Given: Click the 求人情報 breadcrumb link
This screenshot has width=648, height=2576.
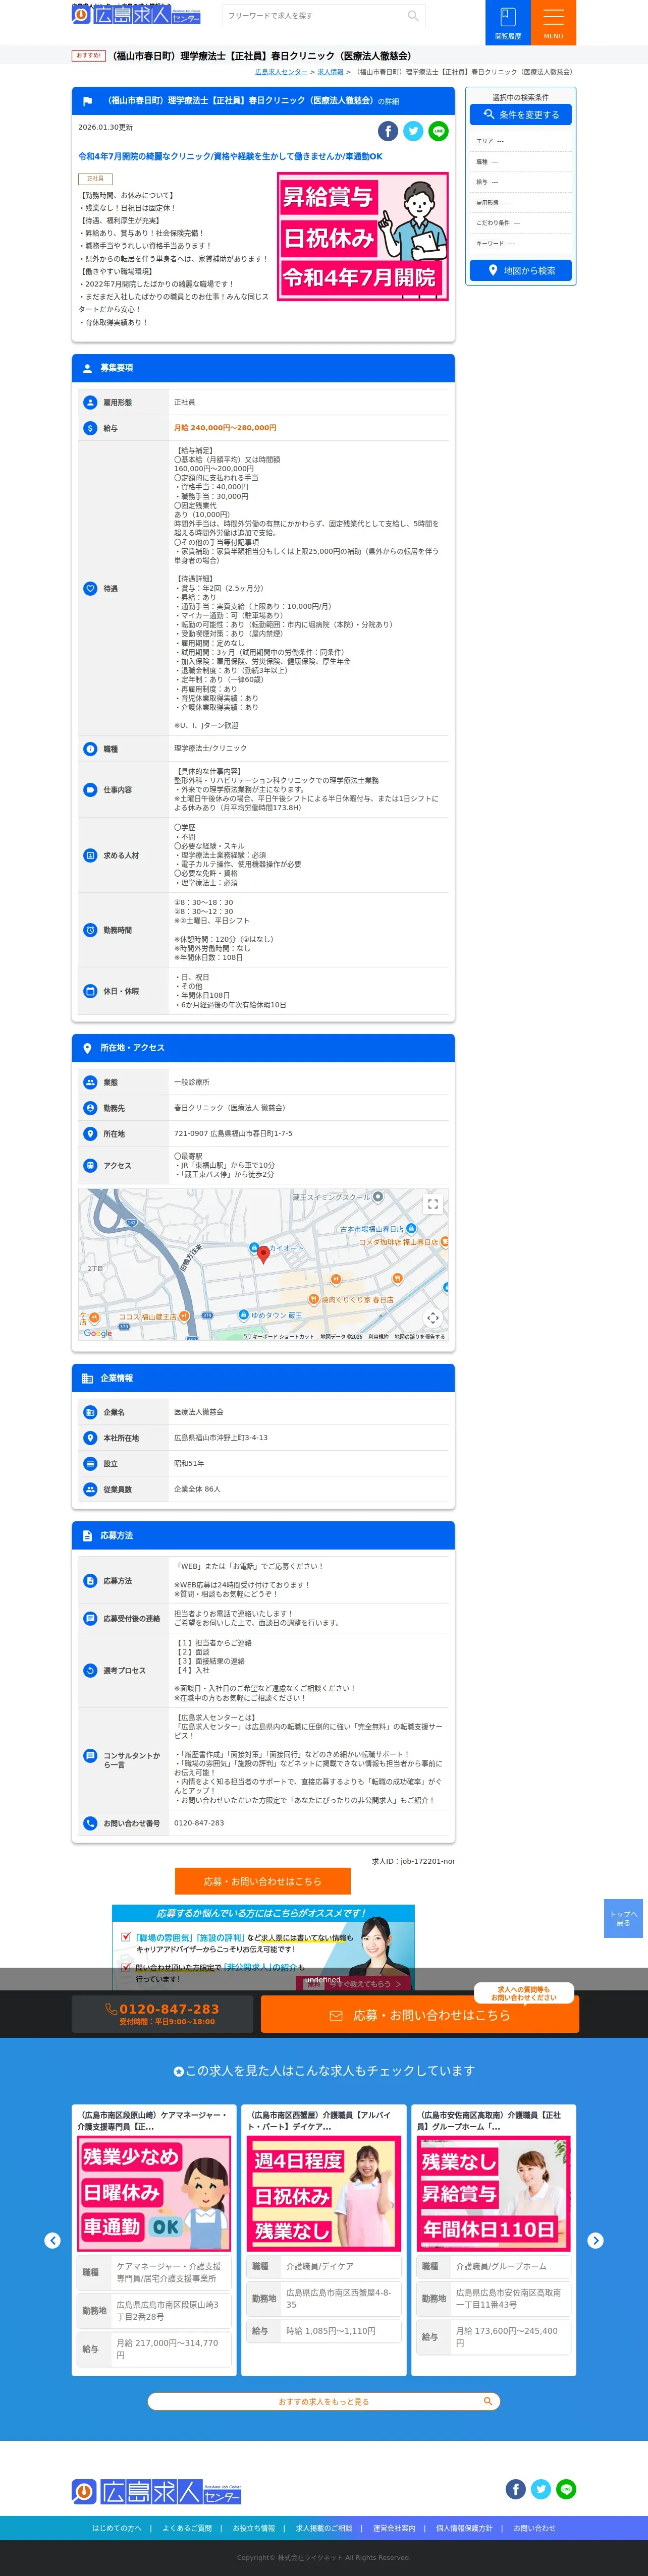Looking at the screenshot, I should click(x=330, y=72).
